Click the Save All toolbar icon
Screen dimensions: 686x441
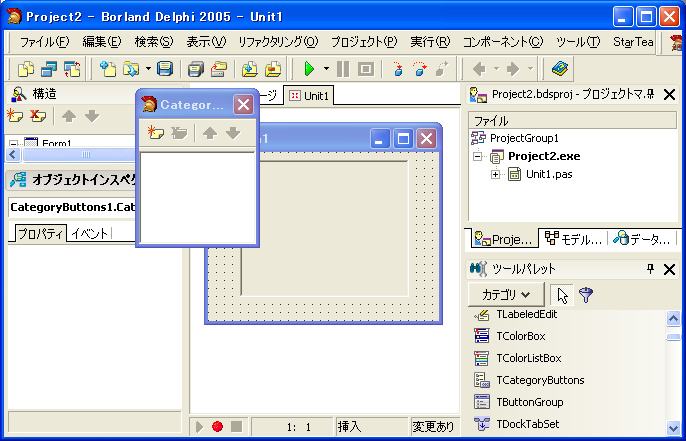point(196,69)
